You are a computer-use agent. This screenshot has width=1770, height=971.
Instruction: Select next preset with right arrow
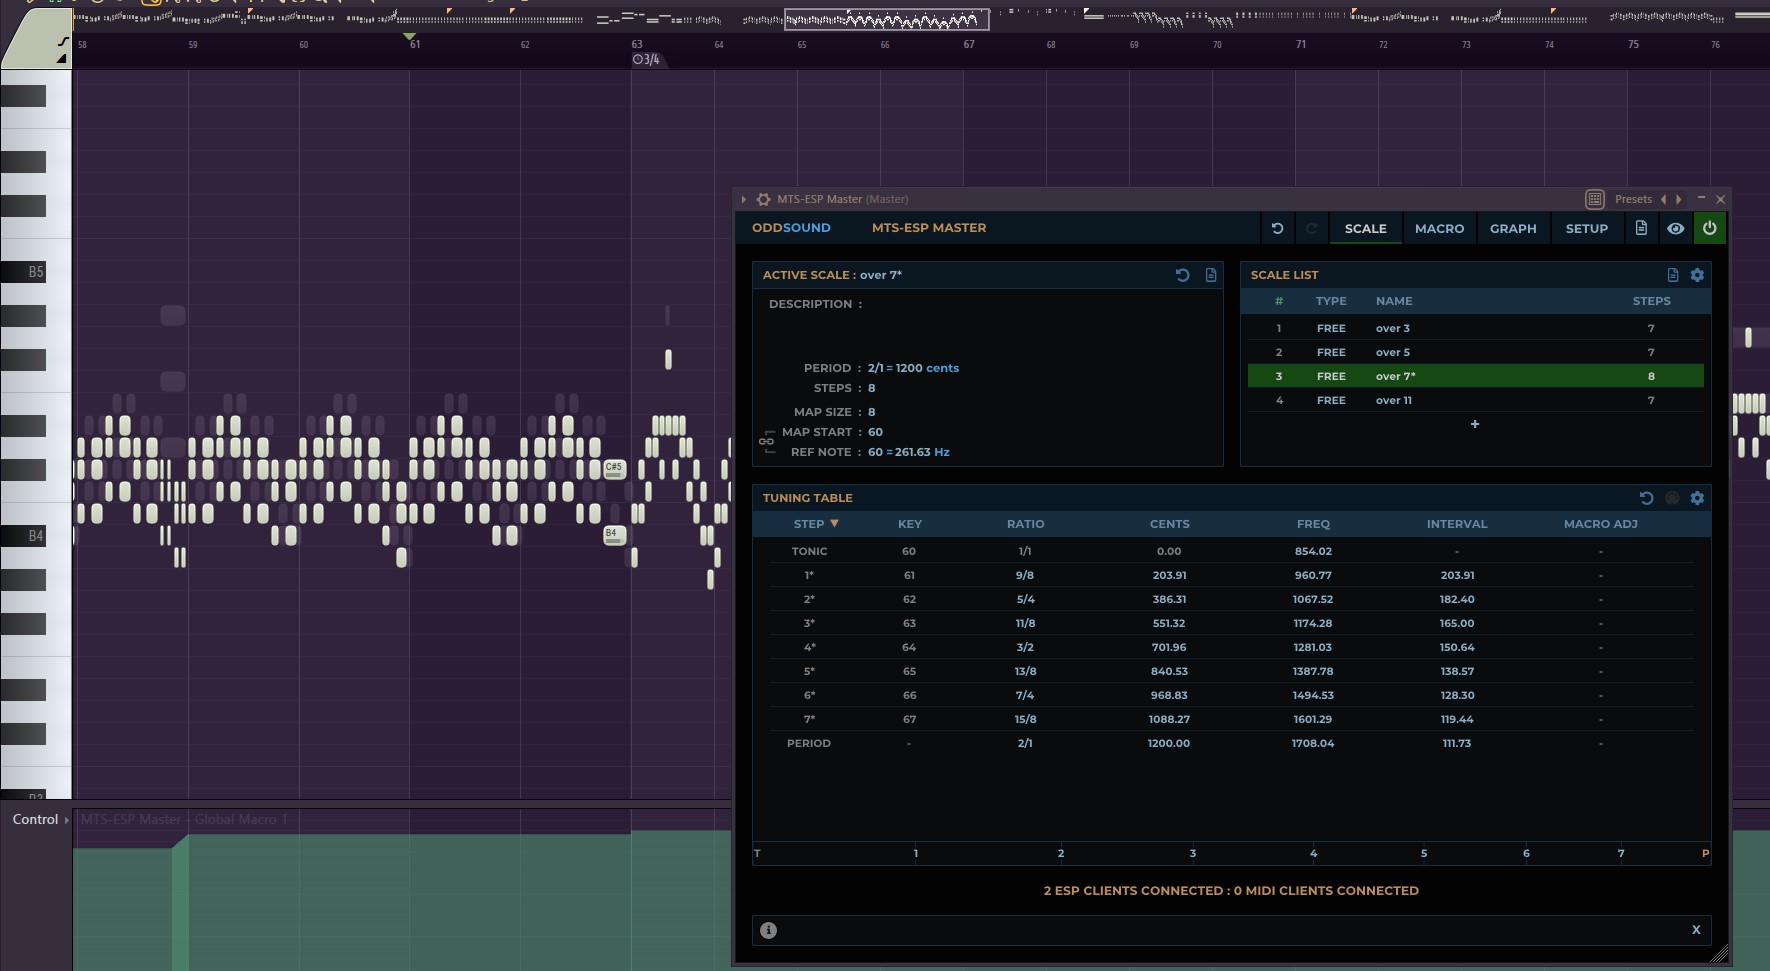point(1679,199)
